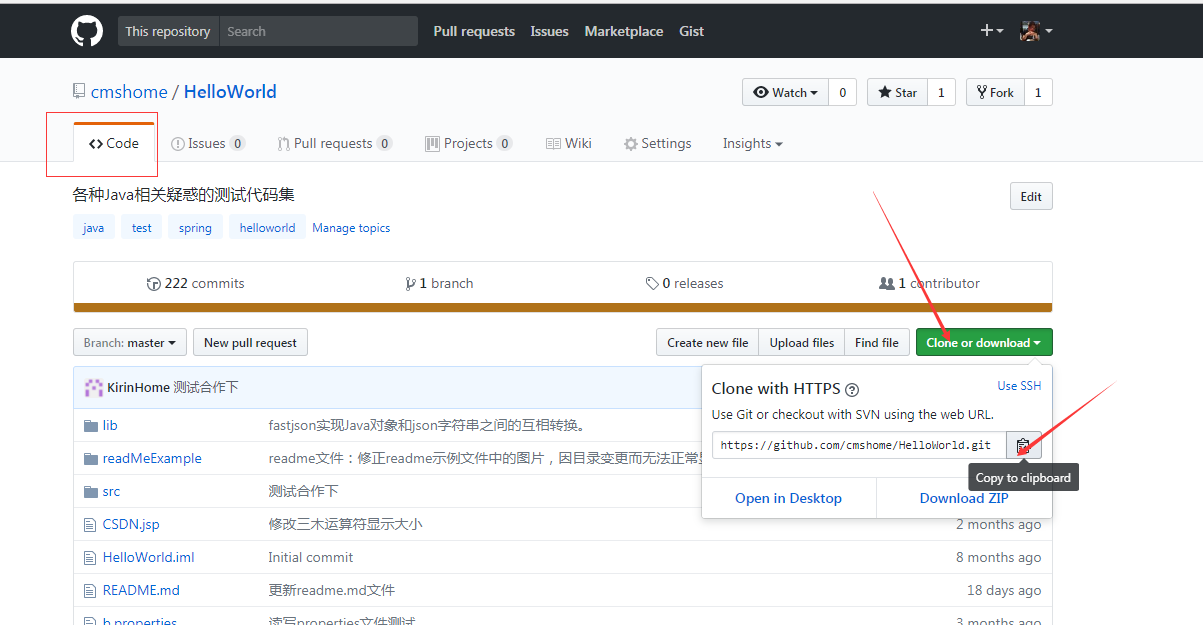Click the readMeExample folder icon
The image size is (1203, 625).
[91, 458]
